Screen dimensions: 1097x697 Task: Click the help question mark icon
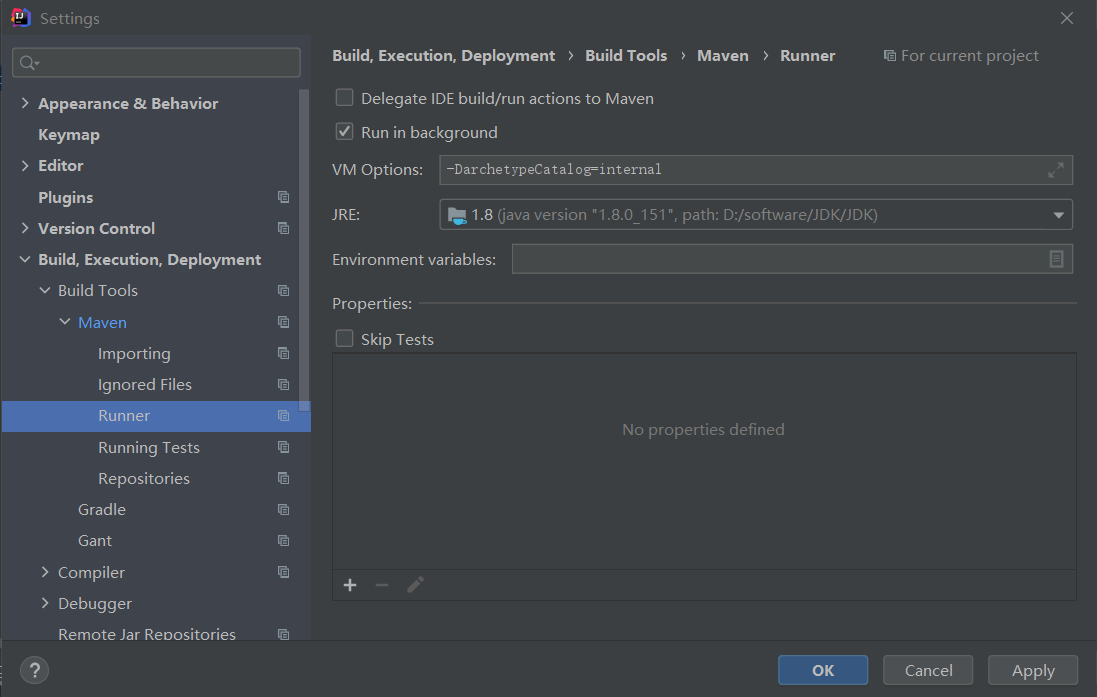(x=34, y=670)
